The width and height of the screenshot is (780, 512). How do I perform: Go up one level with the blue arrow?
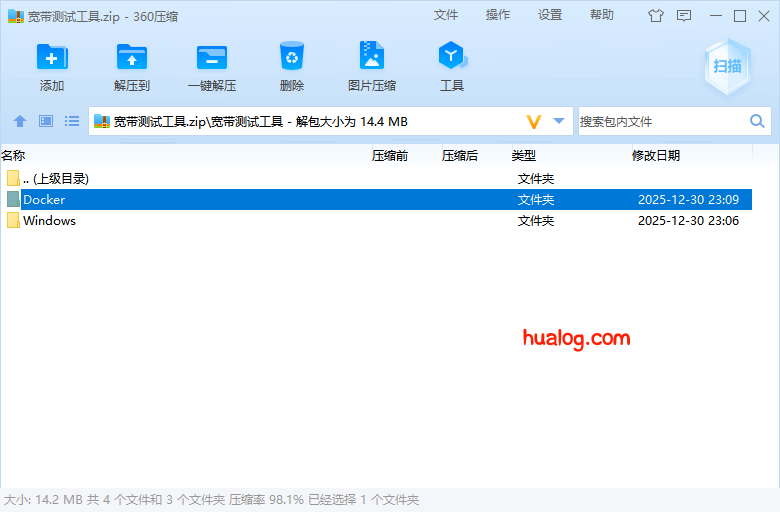click(20, 121)
